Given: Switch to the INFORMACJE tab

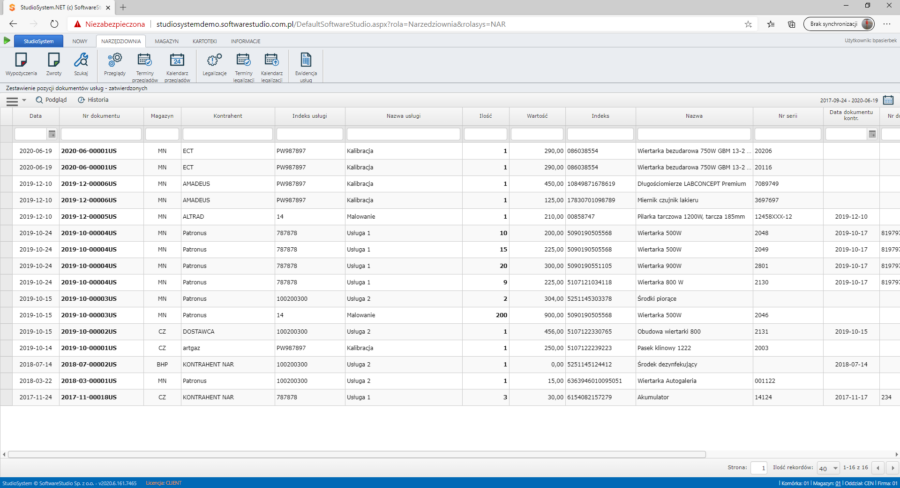Looking at the screenshot, I should pos(246,41).
